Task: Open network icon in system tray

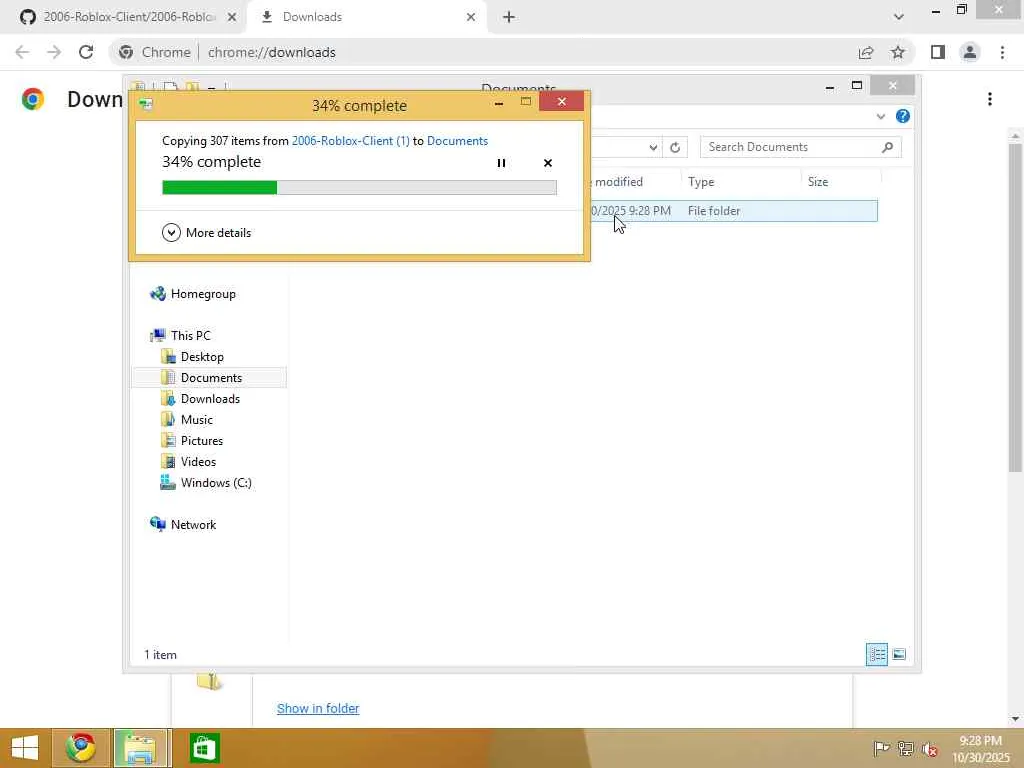Action: (906, 748)
